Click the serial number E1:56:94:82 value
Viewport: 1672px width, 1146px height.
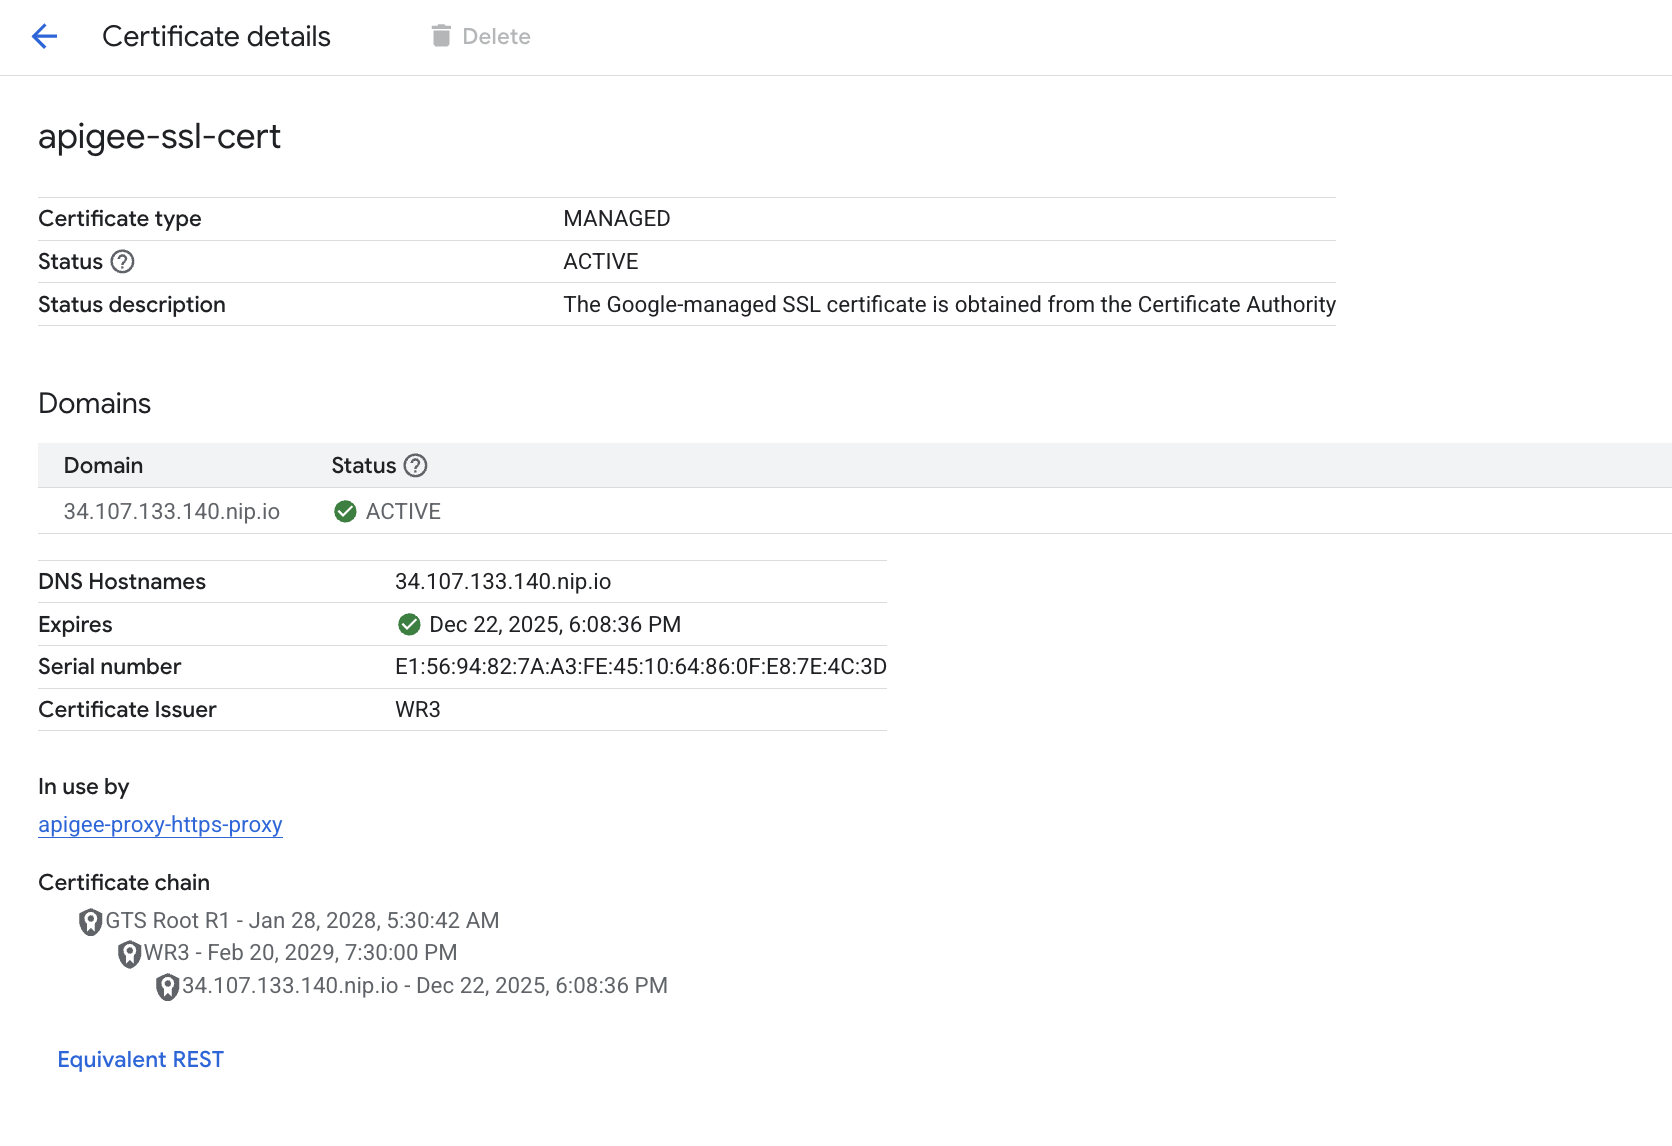point(641,667)
